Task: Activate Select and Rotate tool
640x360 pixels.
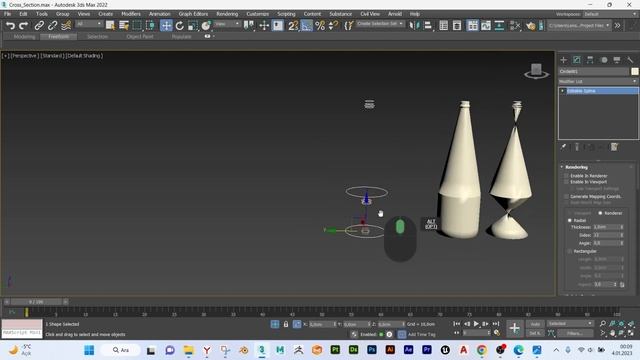Action: click(180, 26)
